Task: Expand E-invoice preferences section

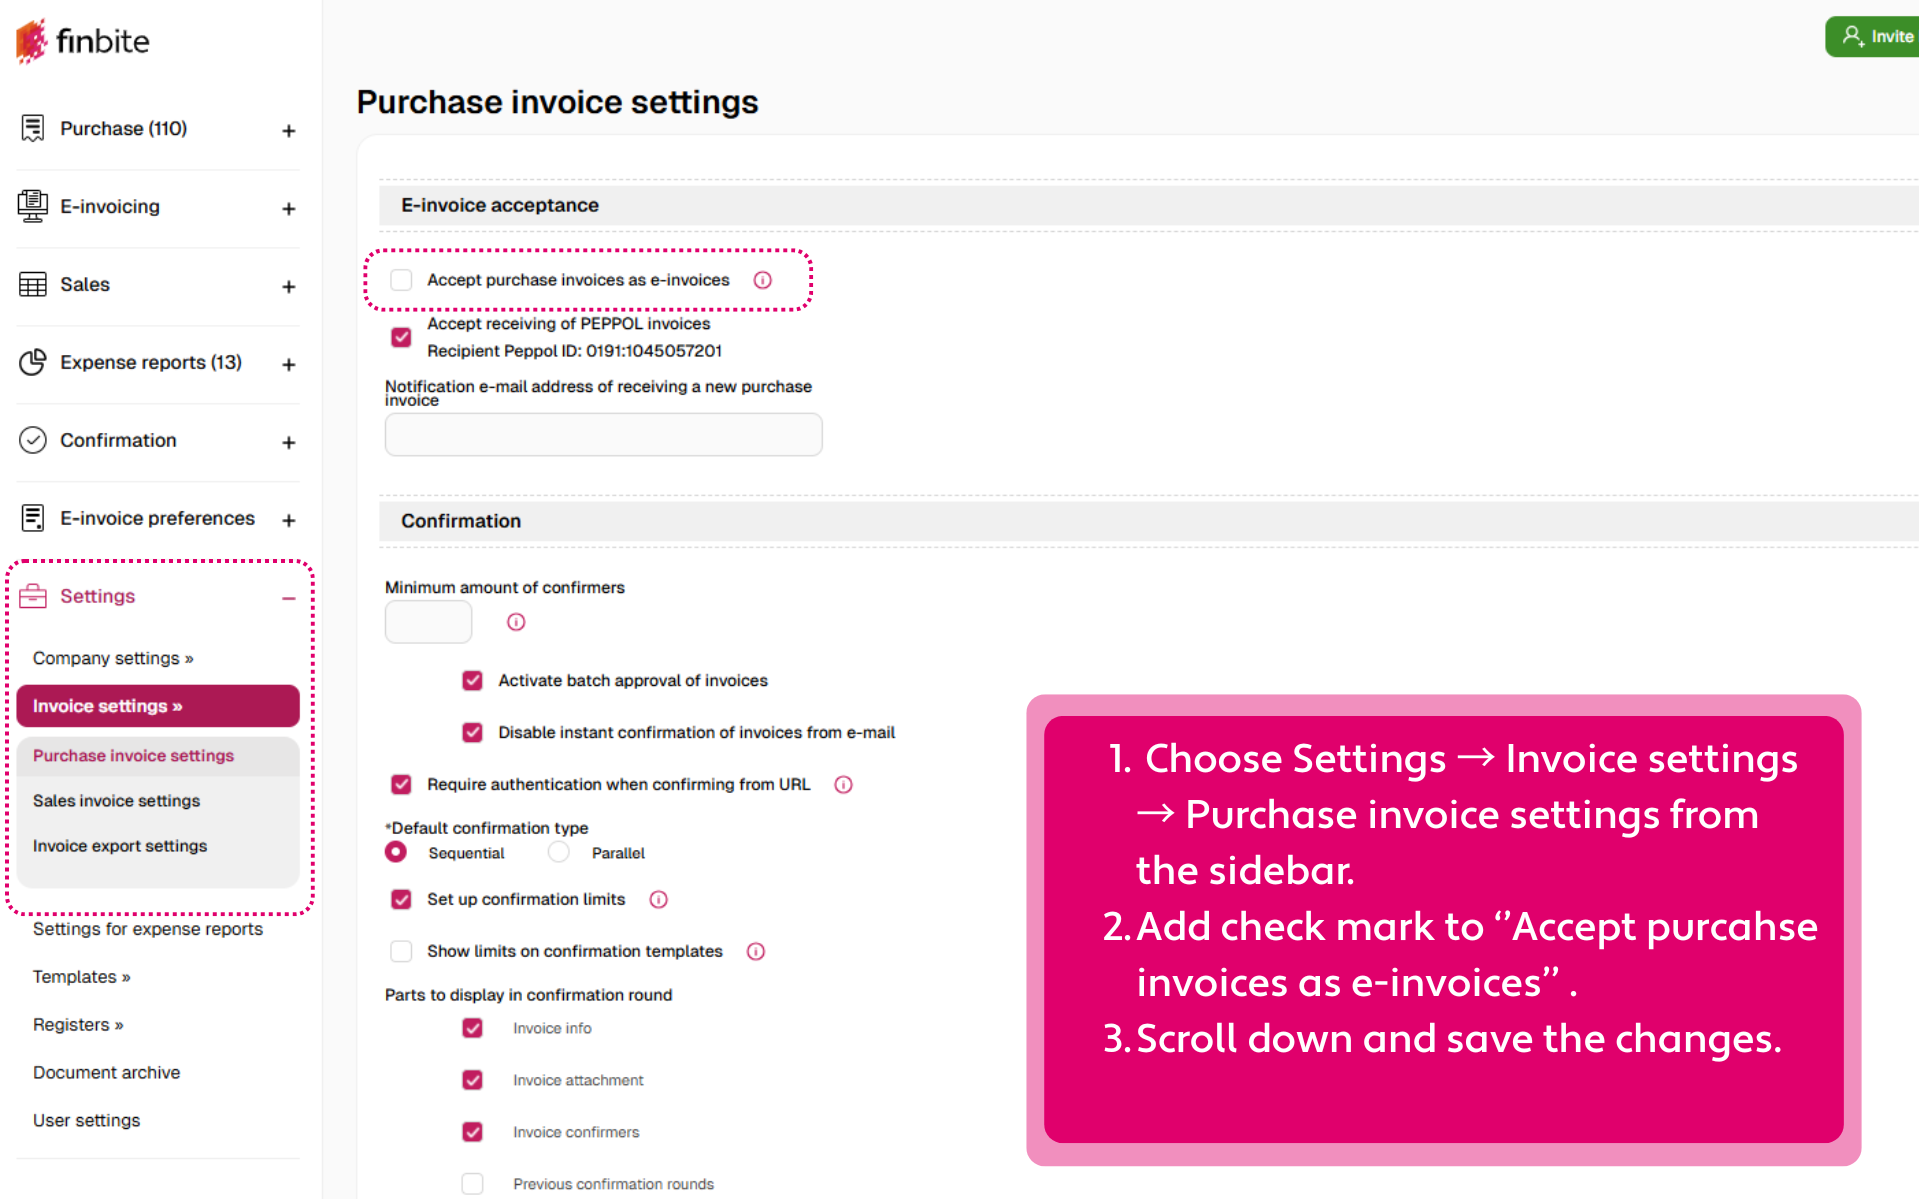Action: 288,521
